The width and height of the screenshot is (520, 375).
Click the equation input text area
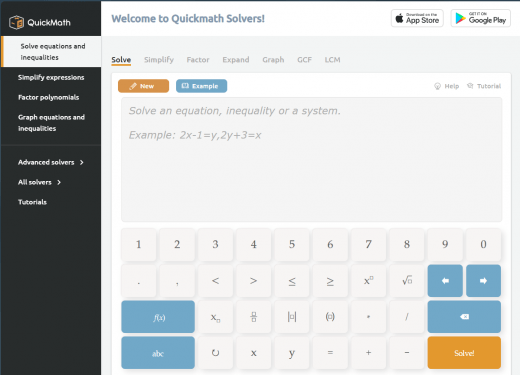(311, 160)
